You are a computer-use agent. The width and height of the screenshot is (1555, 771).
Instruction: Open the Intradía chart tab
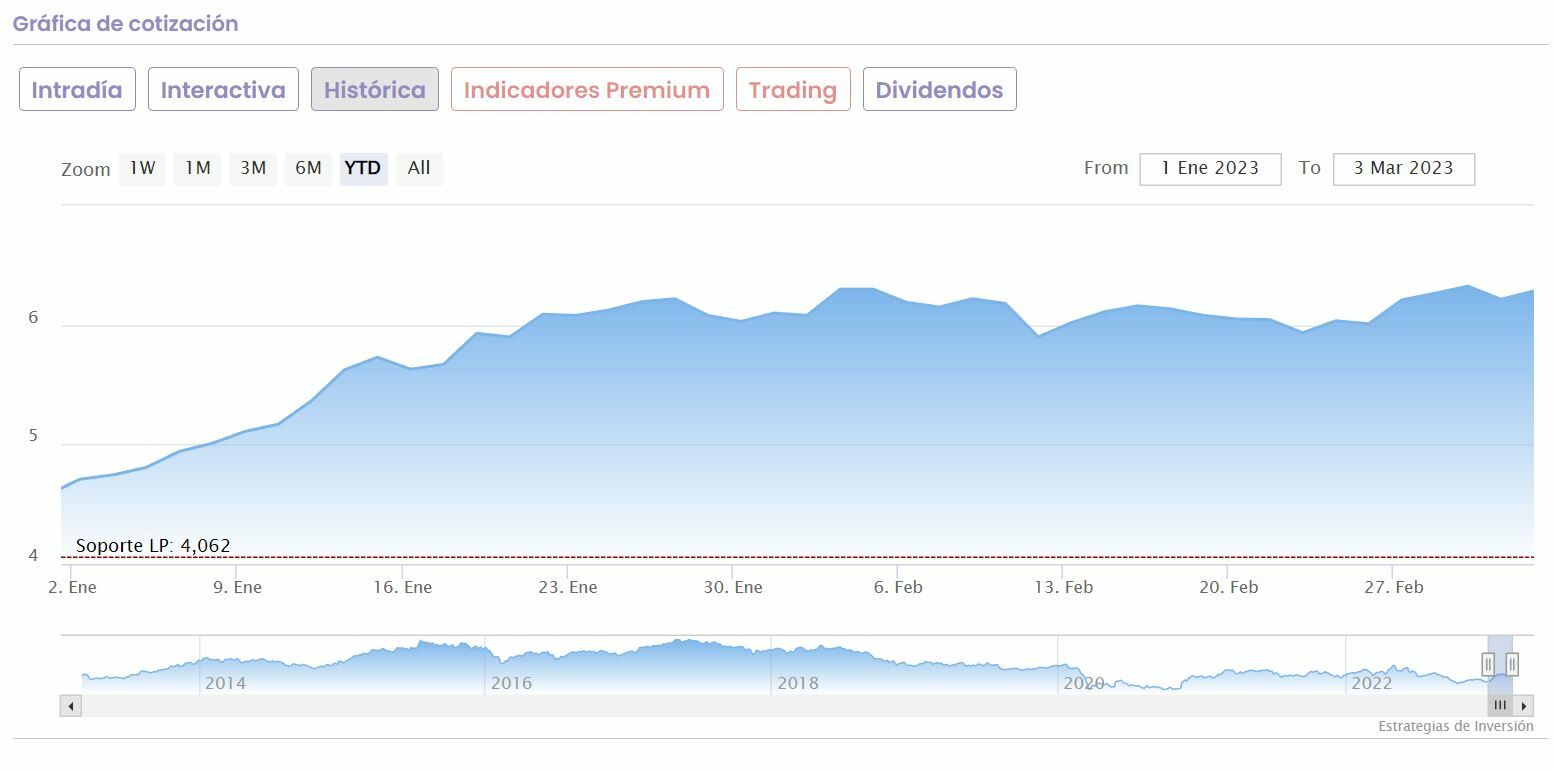click(x=77, y=90)
